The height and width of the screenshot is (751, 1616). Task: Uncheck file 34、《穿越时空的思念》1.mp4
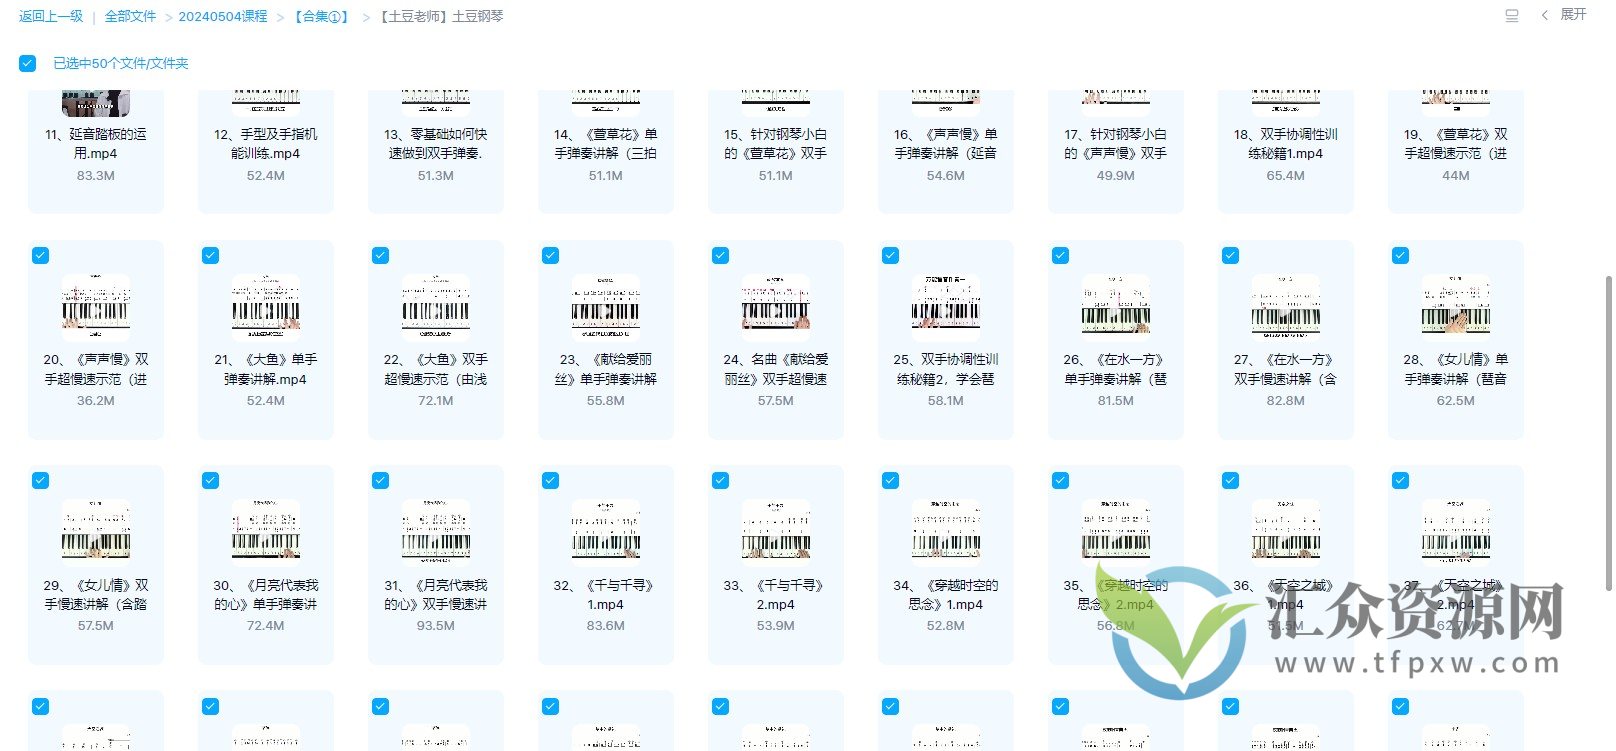(x=891, y=480)
